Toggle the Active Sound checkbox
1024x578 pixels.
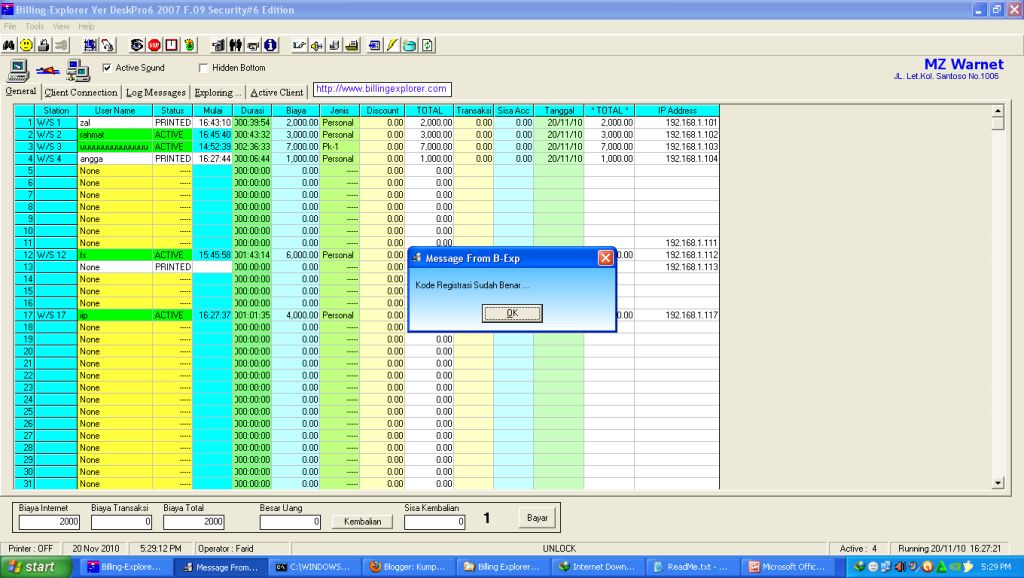click(x=106, y=67)
